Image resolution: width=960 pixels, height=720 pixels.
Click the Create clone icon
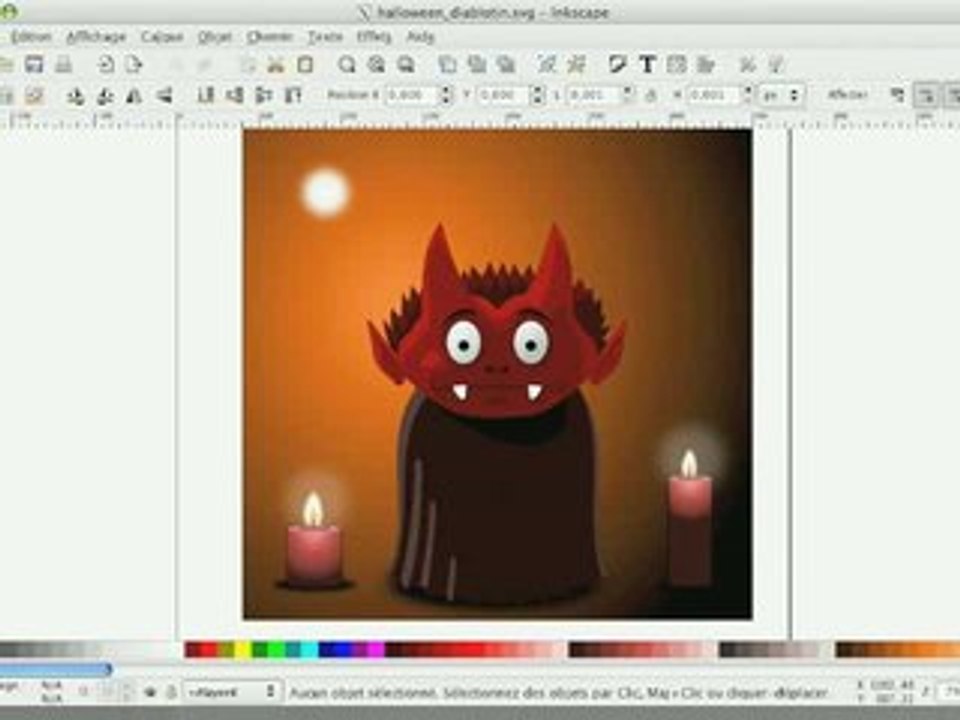(476, 64)
